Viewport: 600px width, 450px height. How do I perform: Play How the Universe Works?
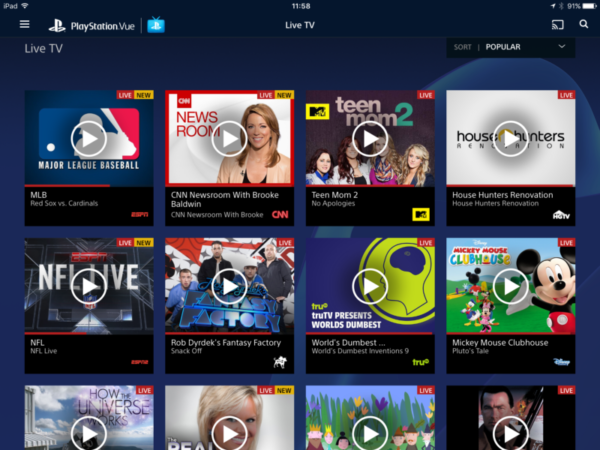click(x=88, y=434)
